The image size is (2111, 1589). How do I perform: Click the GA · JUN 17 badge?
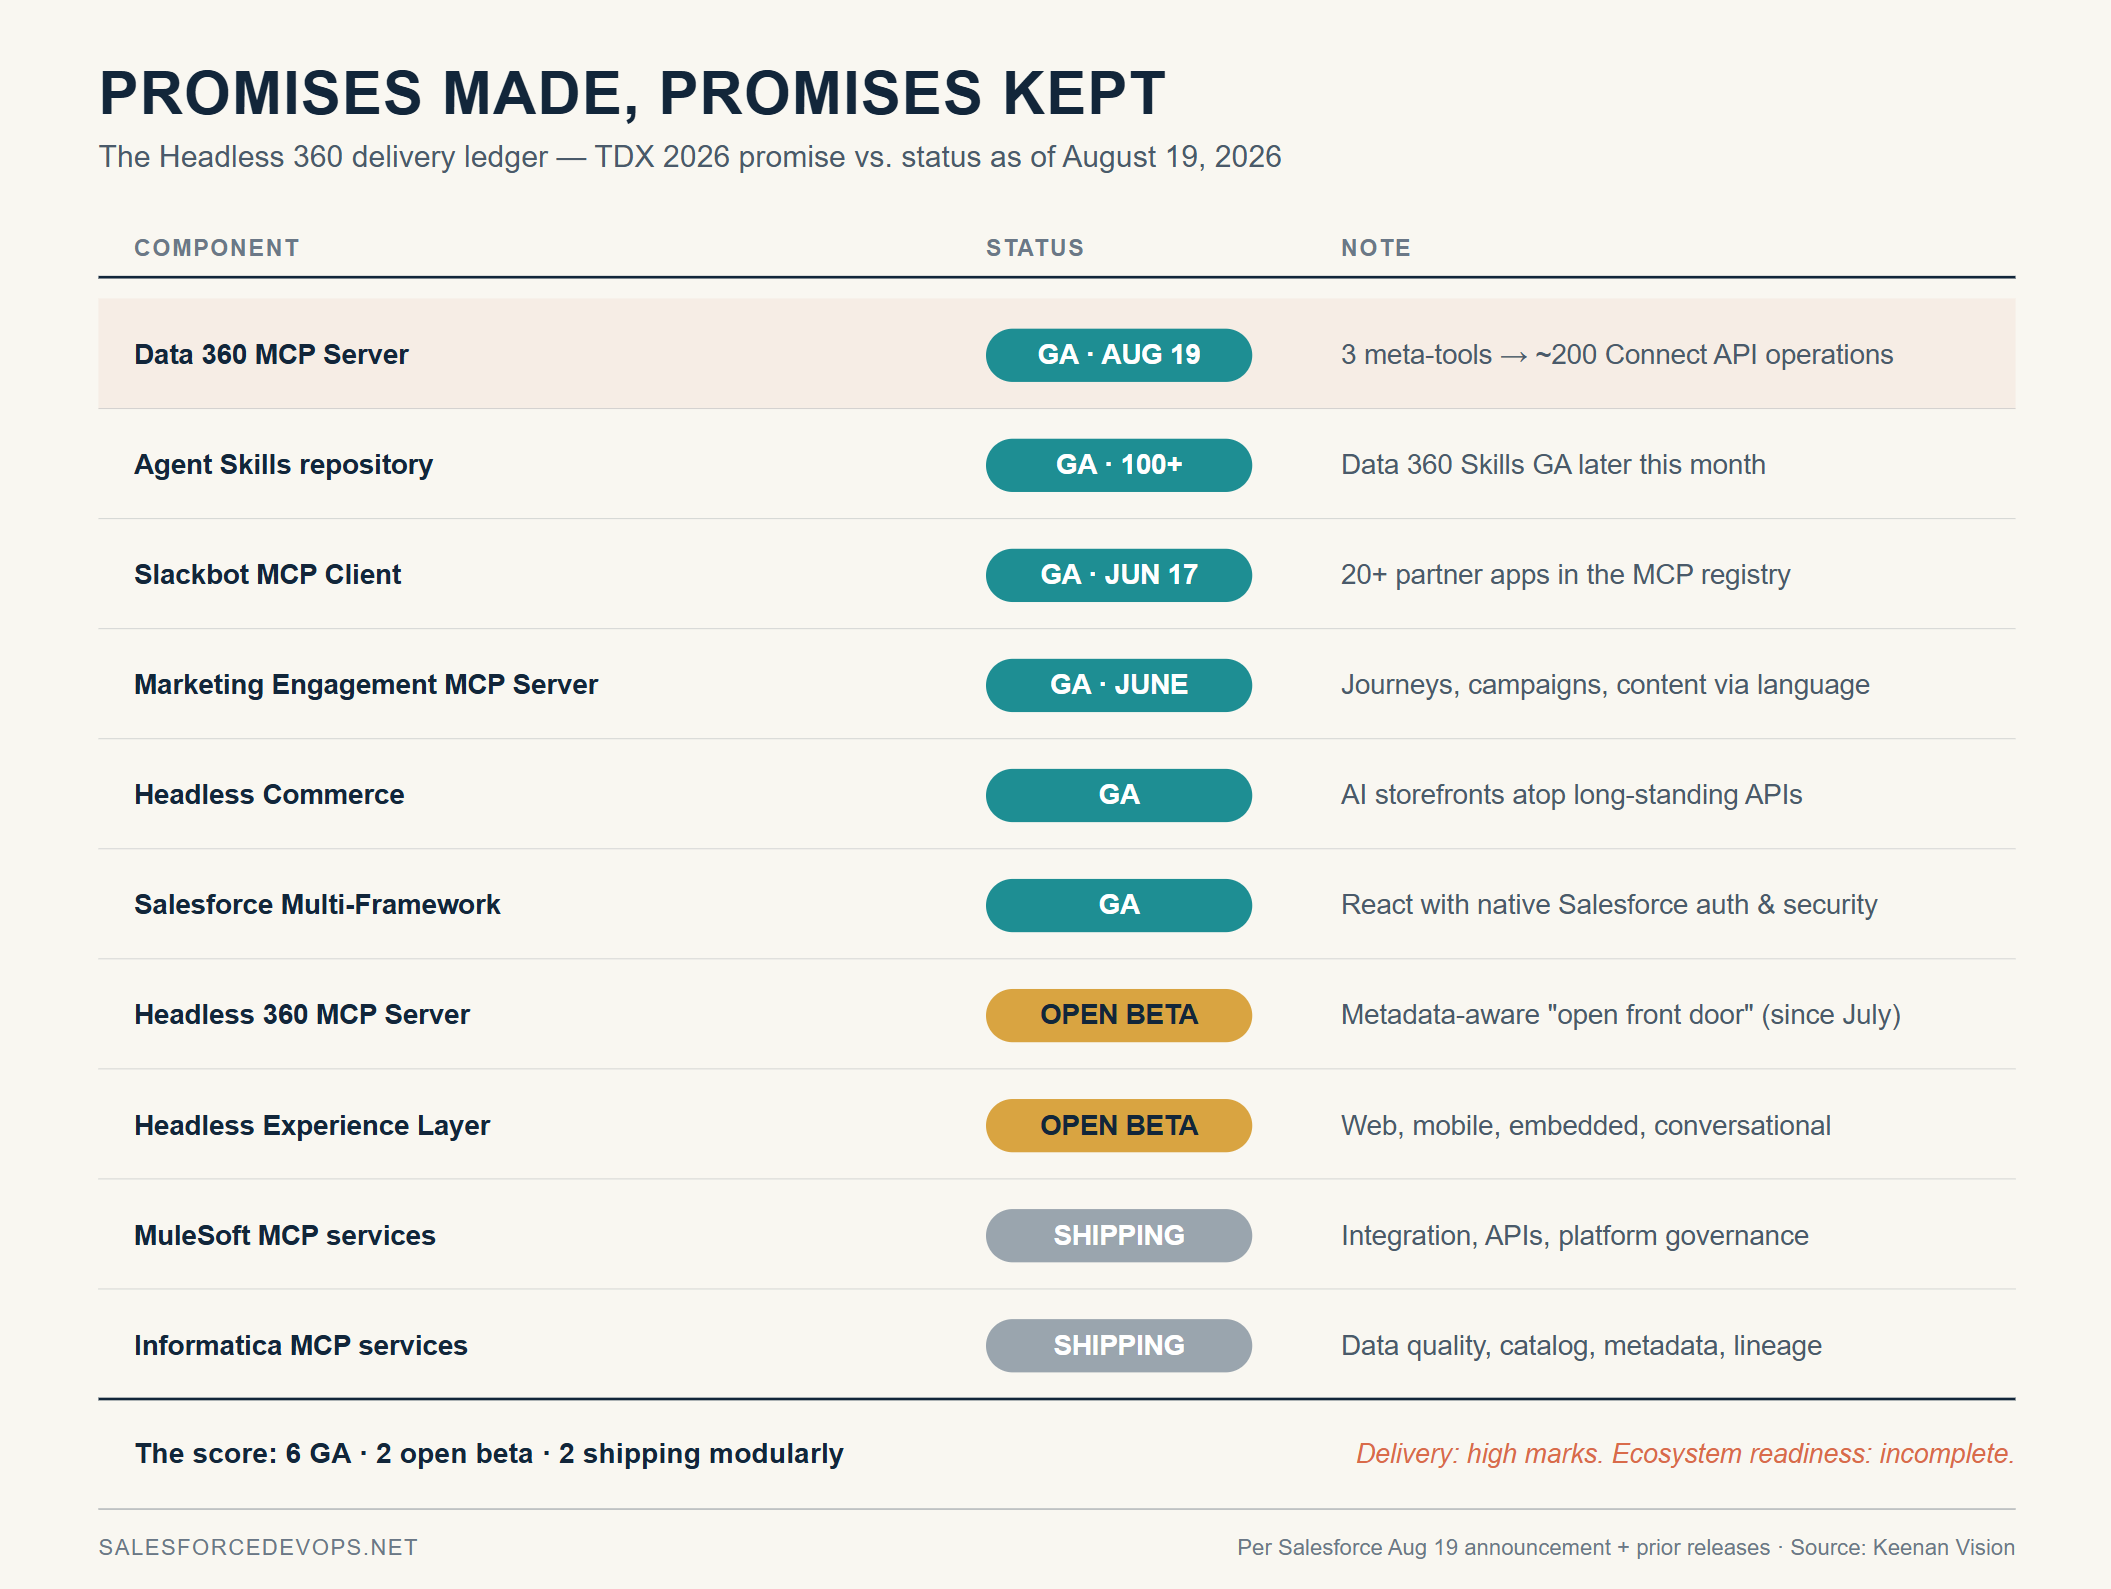tap(1118, 575)
